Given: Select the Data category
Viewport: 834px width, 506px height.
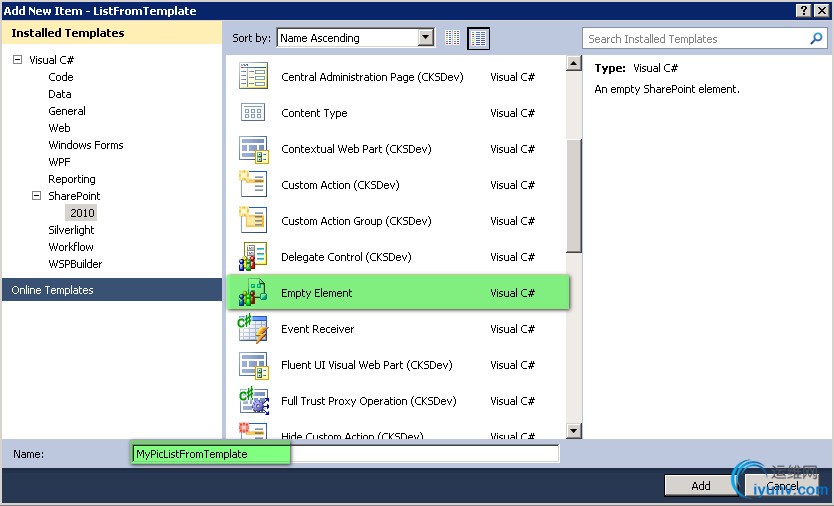Looking at the screenshot, I should [x=60, y=94].
